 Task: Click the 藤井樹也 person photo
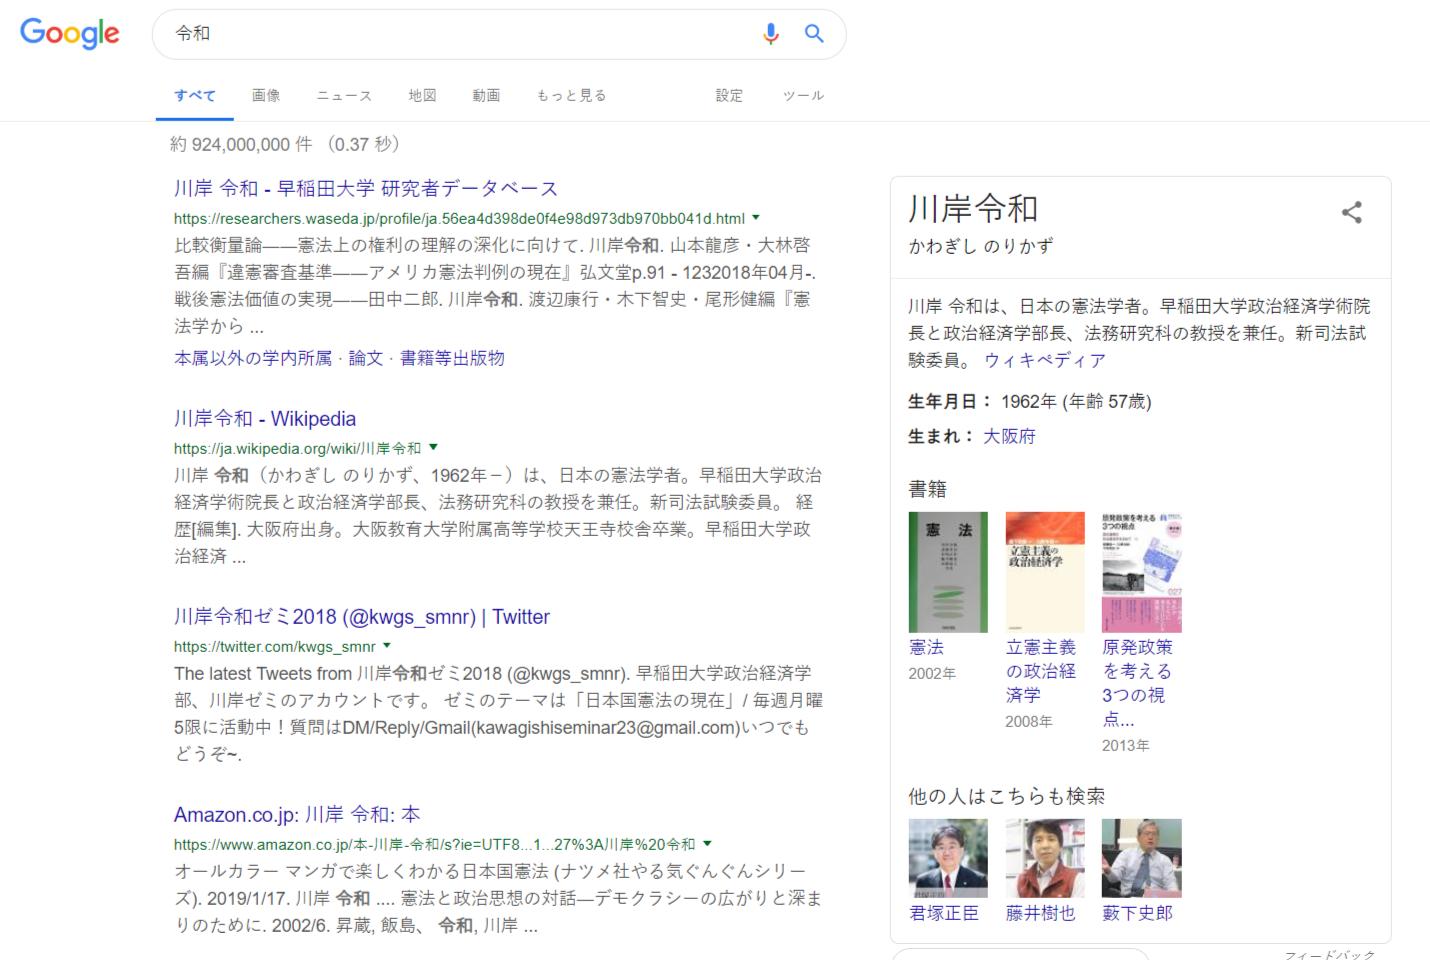click(1044, 858)
